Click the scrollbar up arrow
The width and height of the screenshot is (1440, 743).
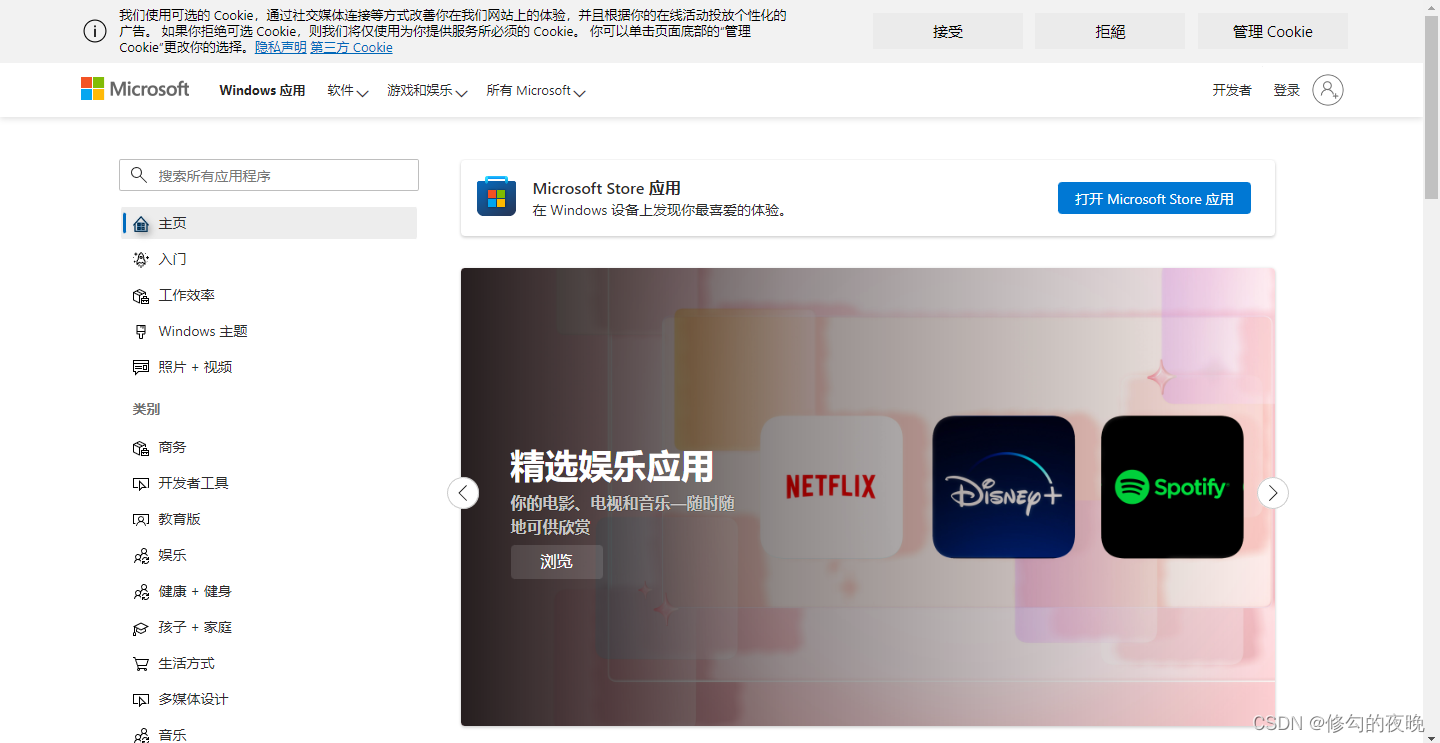coord(1431,7)
